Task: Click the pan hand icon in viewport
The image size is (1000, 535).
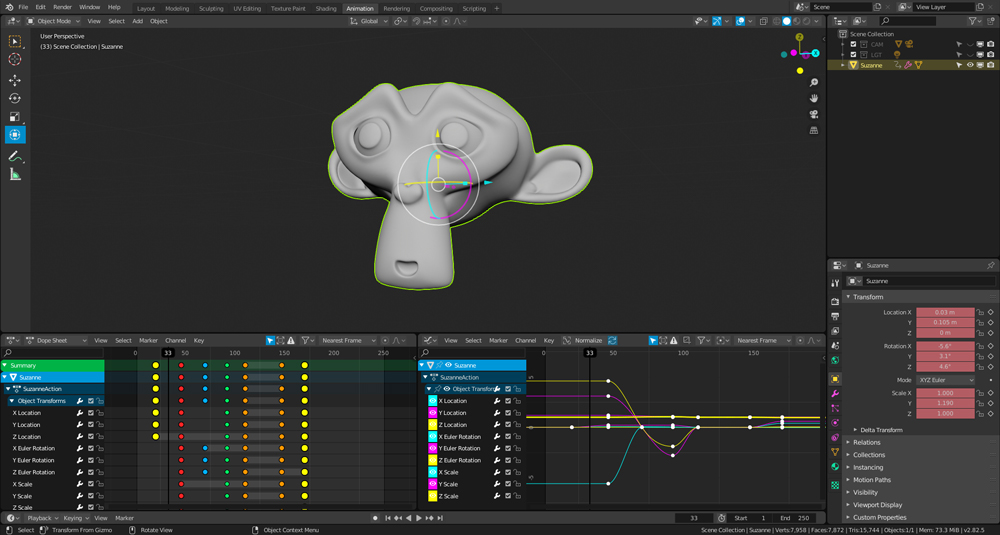Action: (814, 98)
